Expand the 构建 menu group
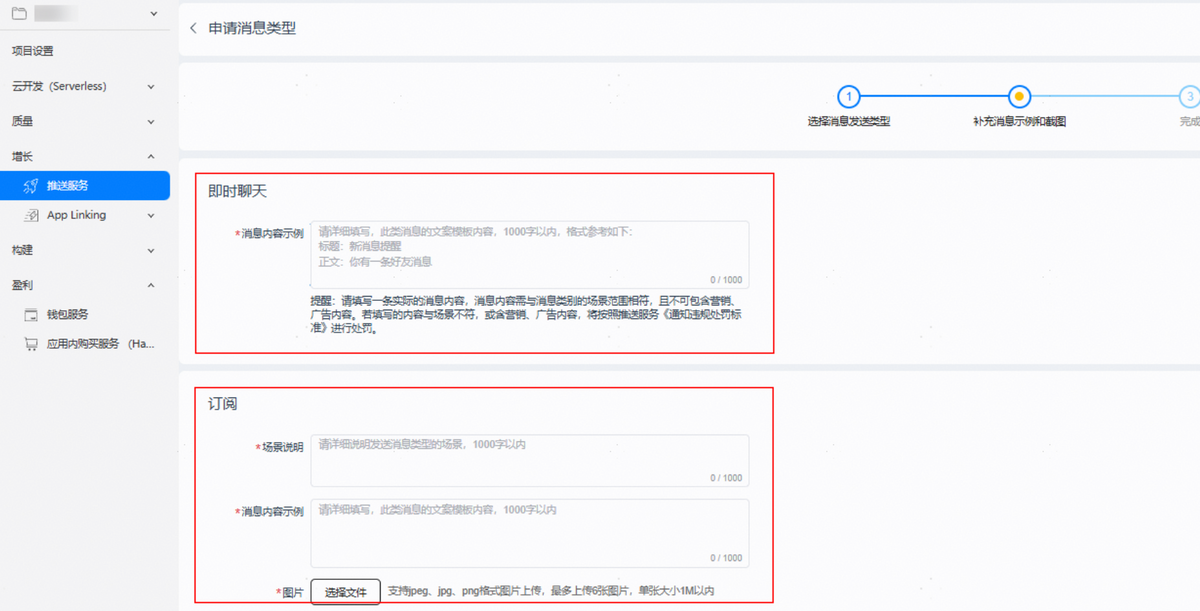Viewport: 1200px width, 611px height. [151, 251]
